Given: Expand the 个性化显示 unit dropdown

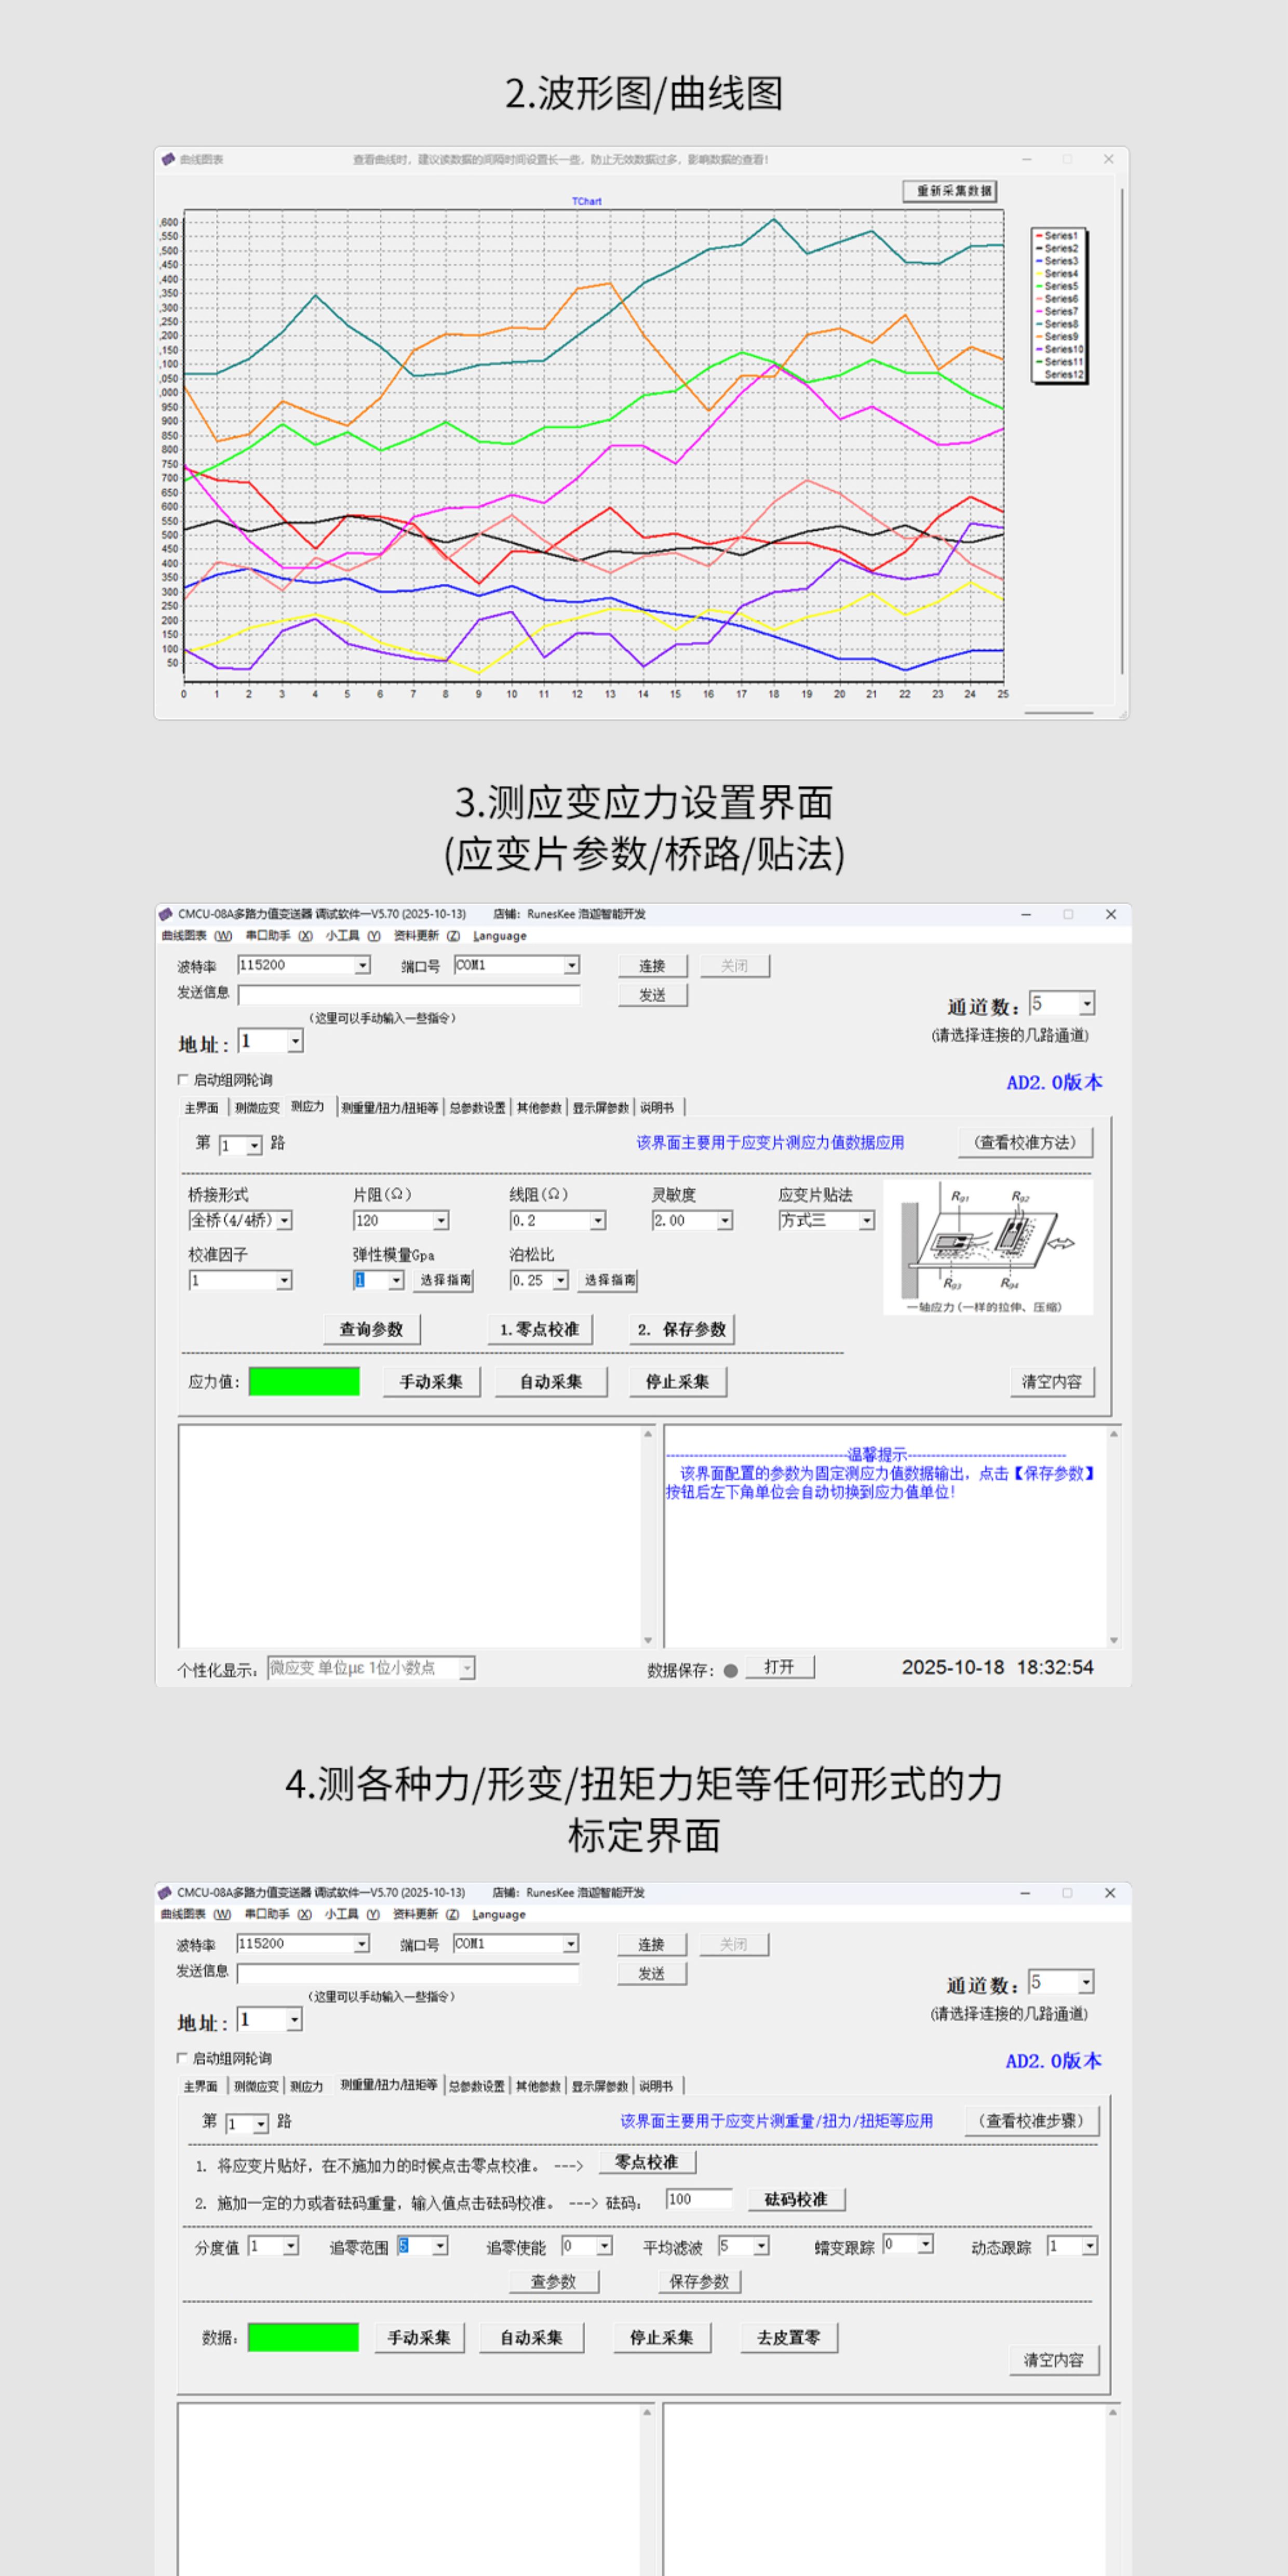Looking at the screenshot, I should coord(466,1668).
